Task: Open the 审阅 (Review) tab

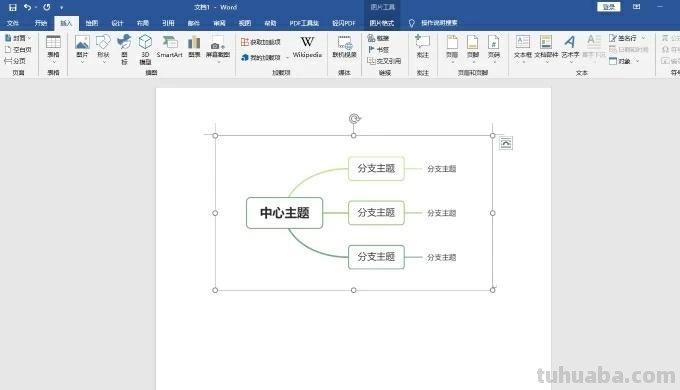Action: point(219,23)
